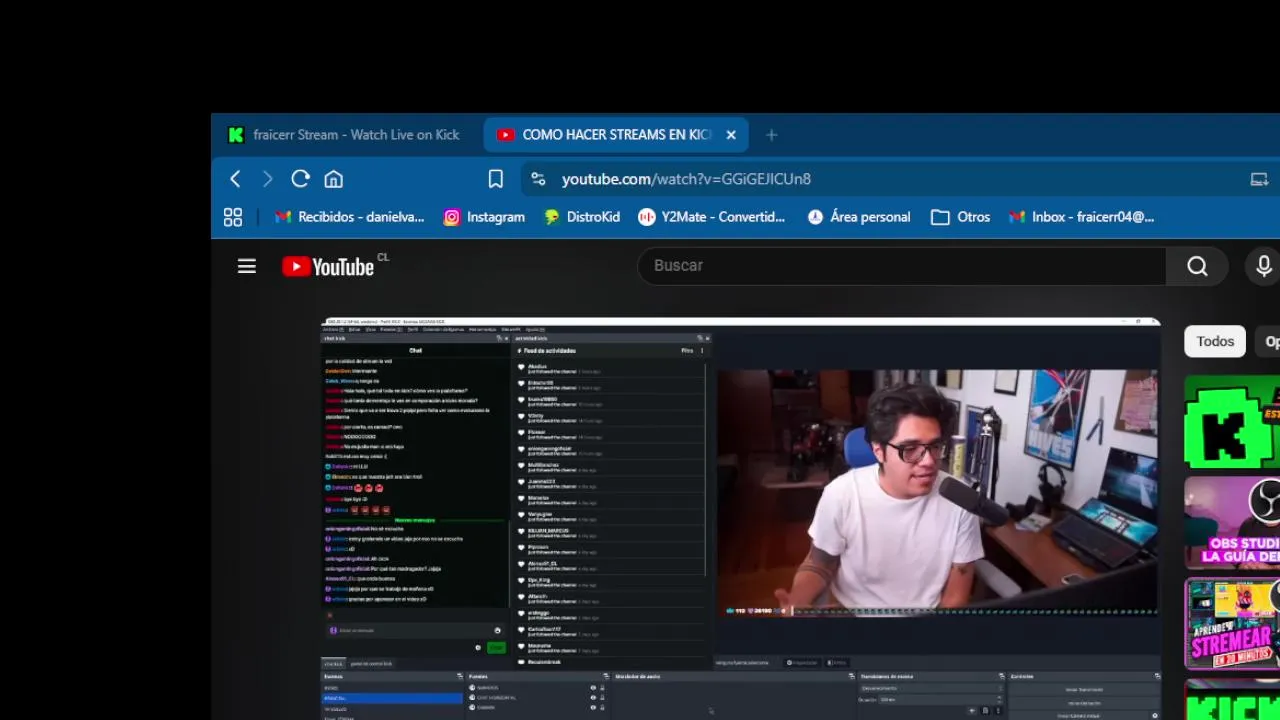Open the Instagram bookmark
This screenshot has width=1280, height=720.
tap(484, 217)
